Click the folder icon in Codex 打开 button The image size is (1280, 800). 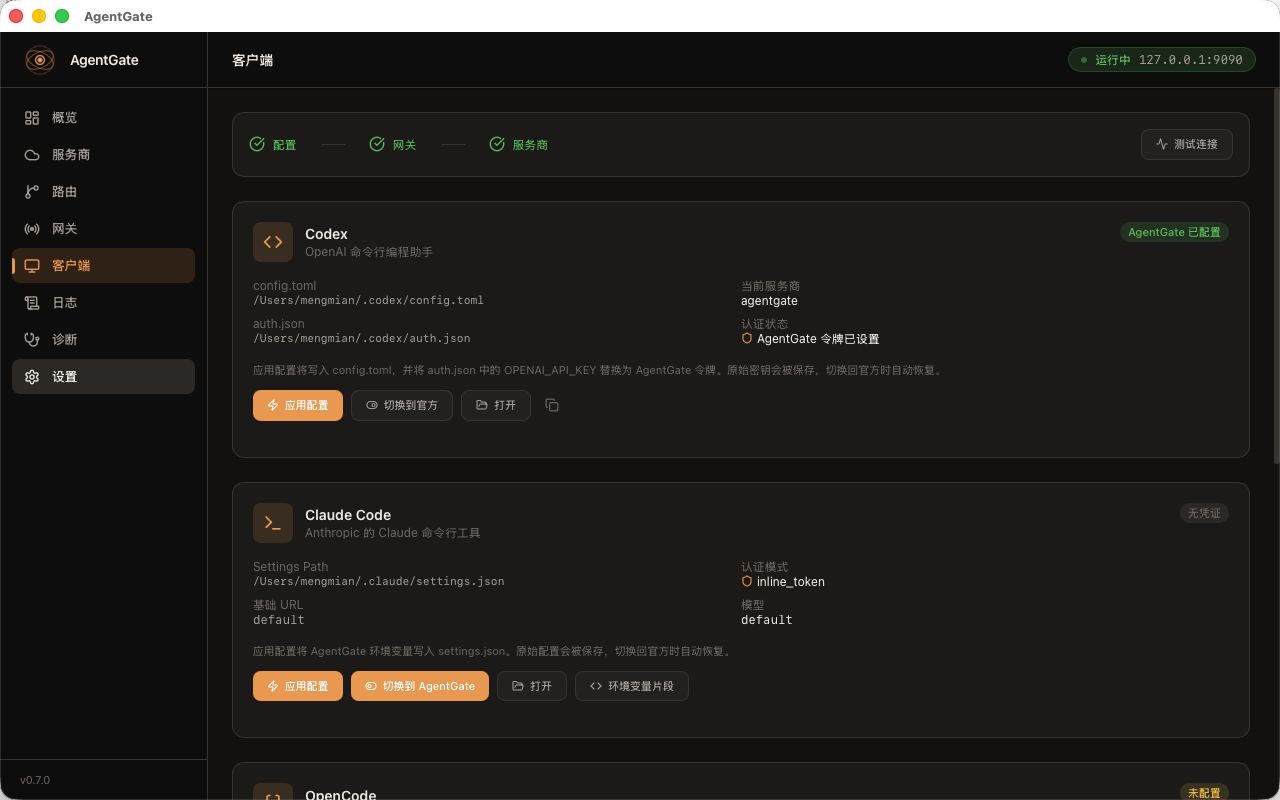[x=482, y=405]
